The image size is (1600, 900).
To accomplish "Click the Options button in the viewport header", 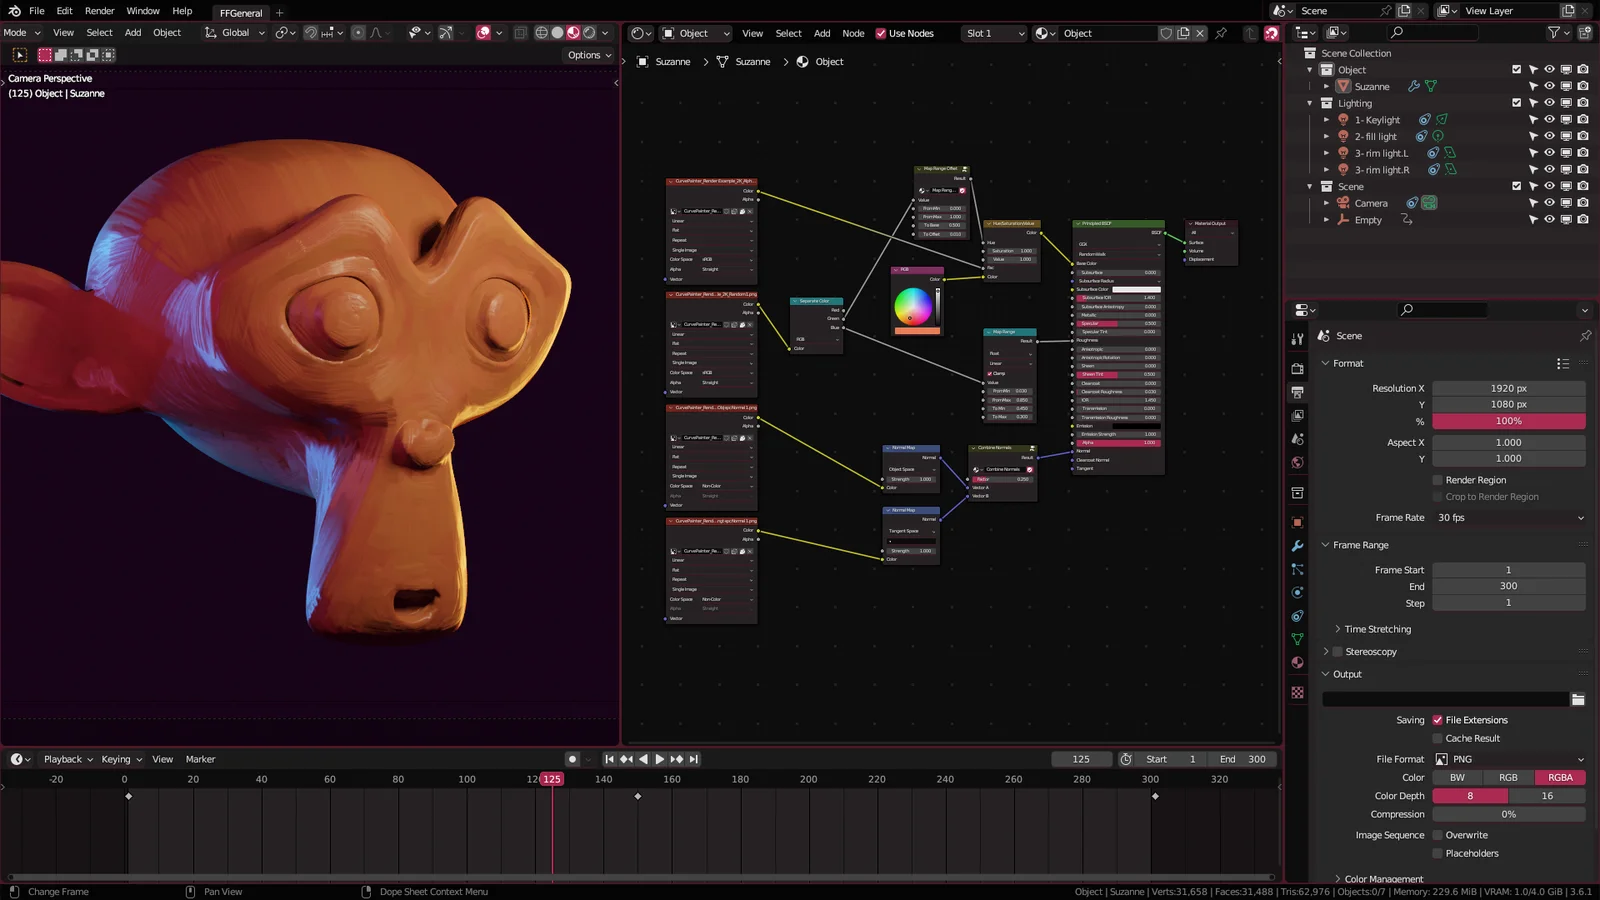I will click(x=587, y=55).
